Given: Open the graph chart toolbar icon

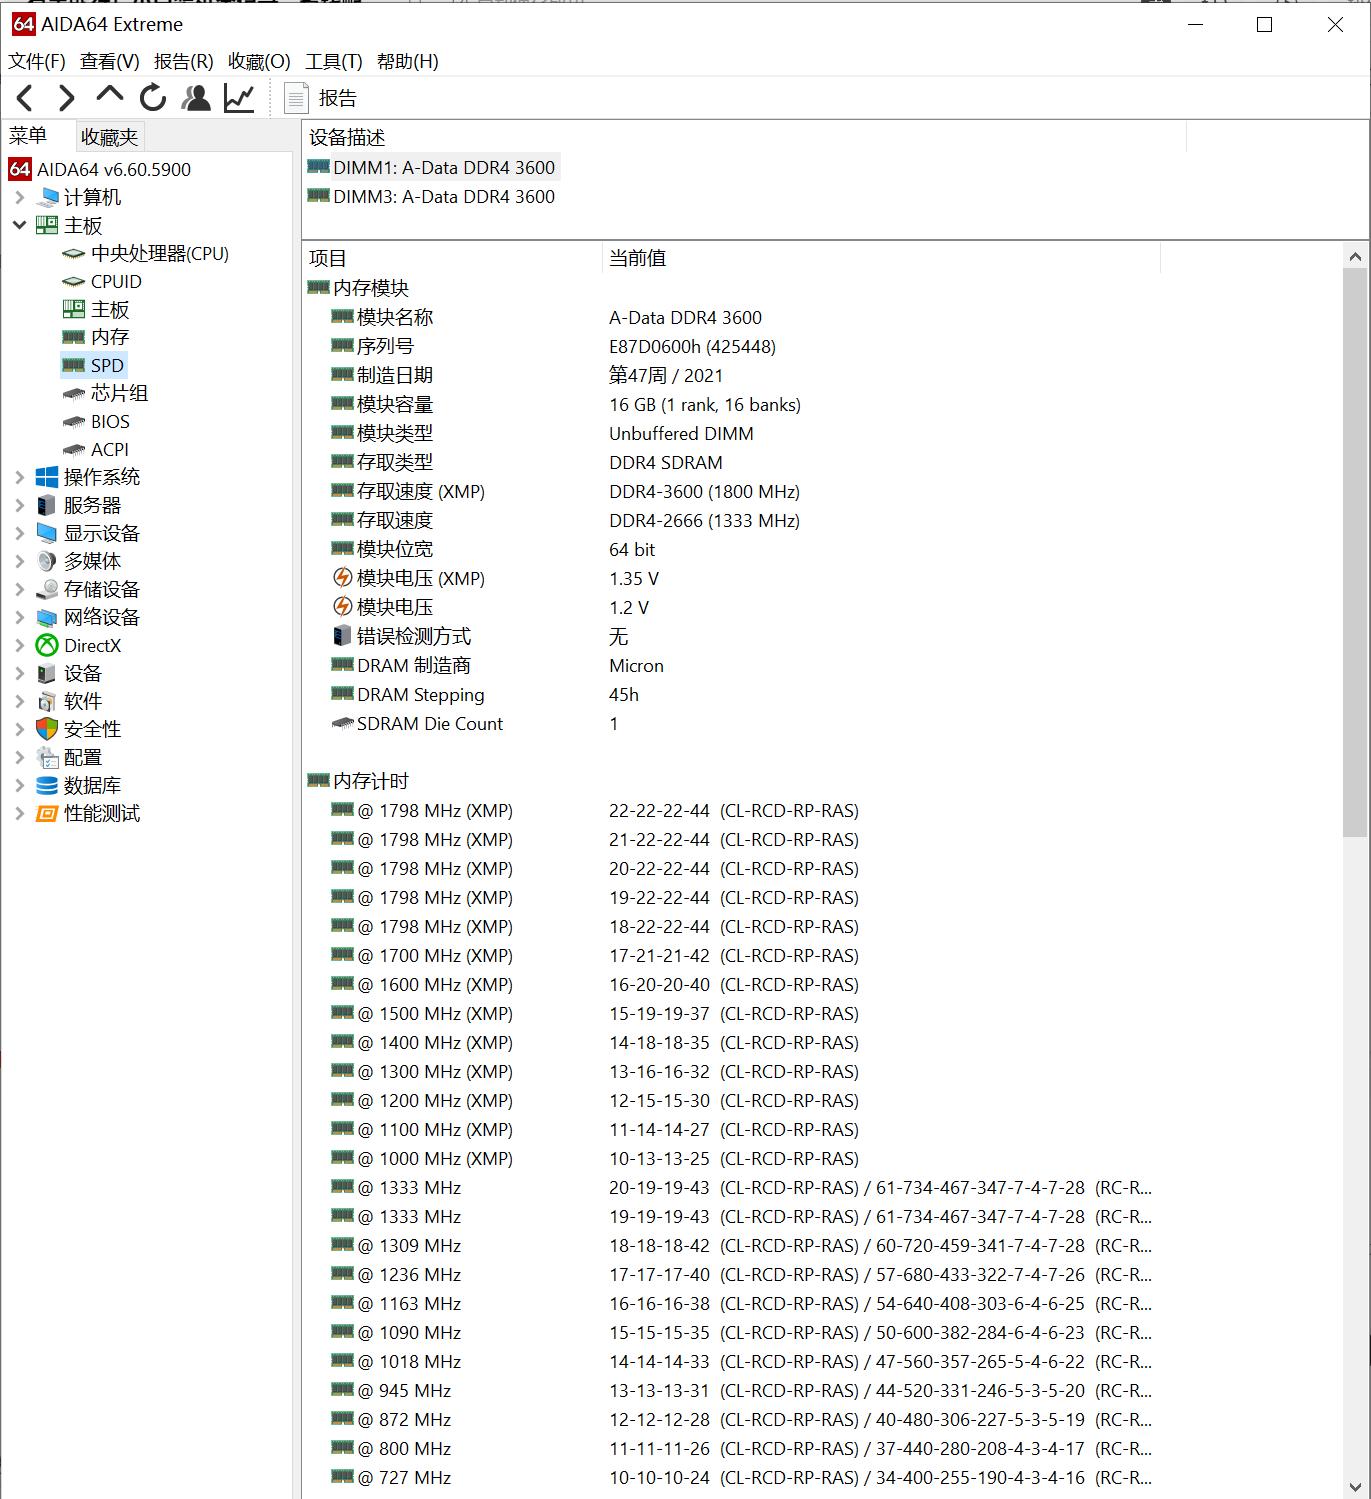Looking at the screenshot, I should coord(239,98).
